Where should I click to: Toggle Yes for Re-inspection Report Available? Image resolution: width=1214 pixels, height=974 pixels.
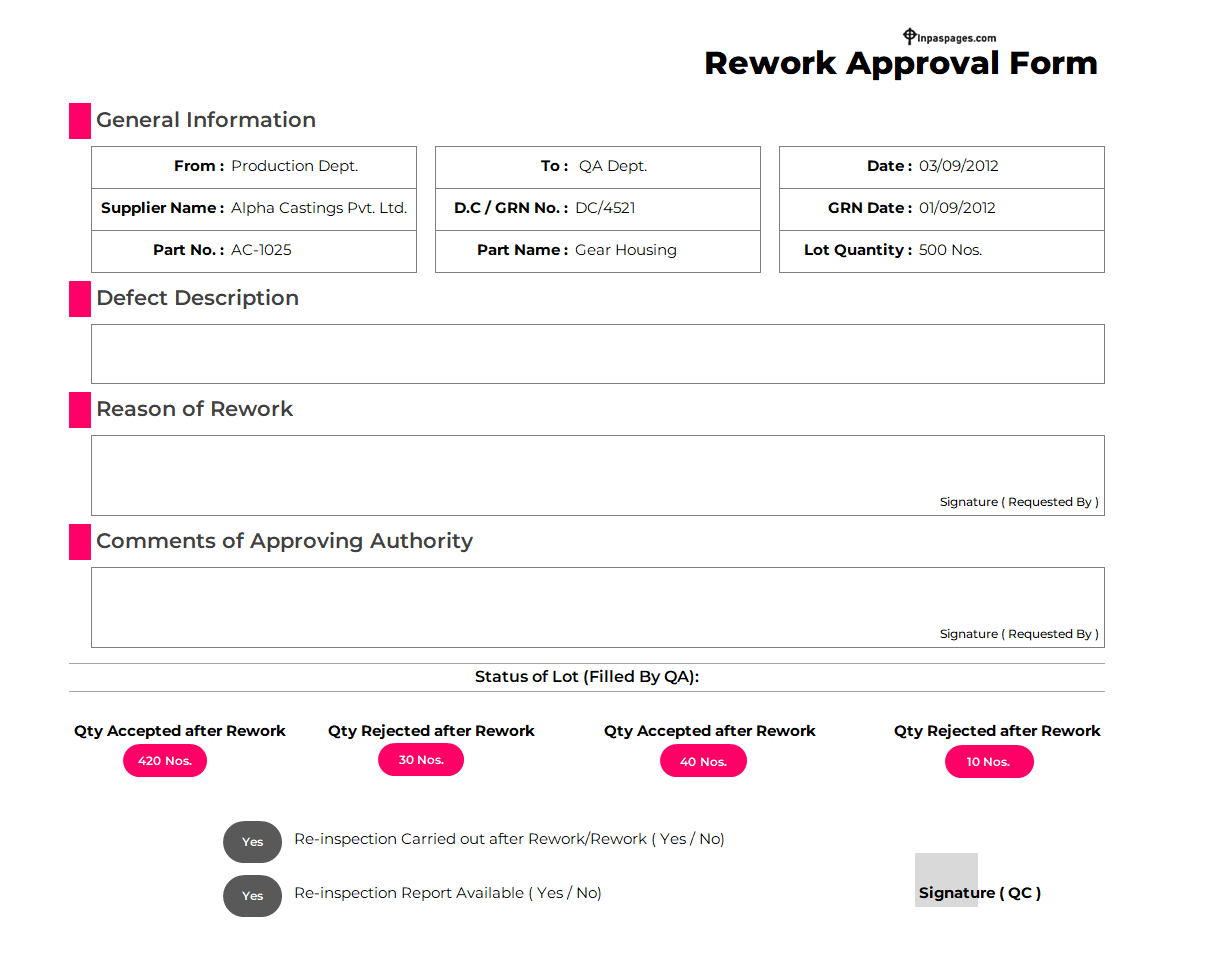pos(252,896)
